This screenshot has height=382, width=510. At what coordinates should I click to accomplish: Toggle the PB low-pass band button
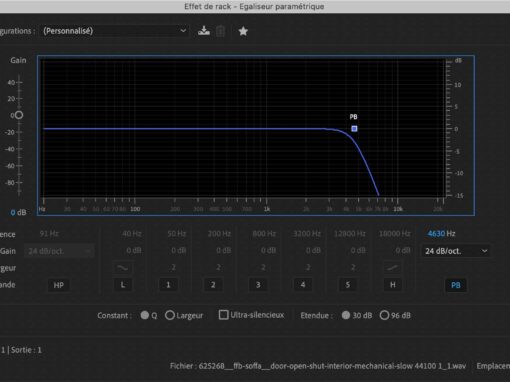(456, 285)
